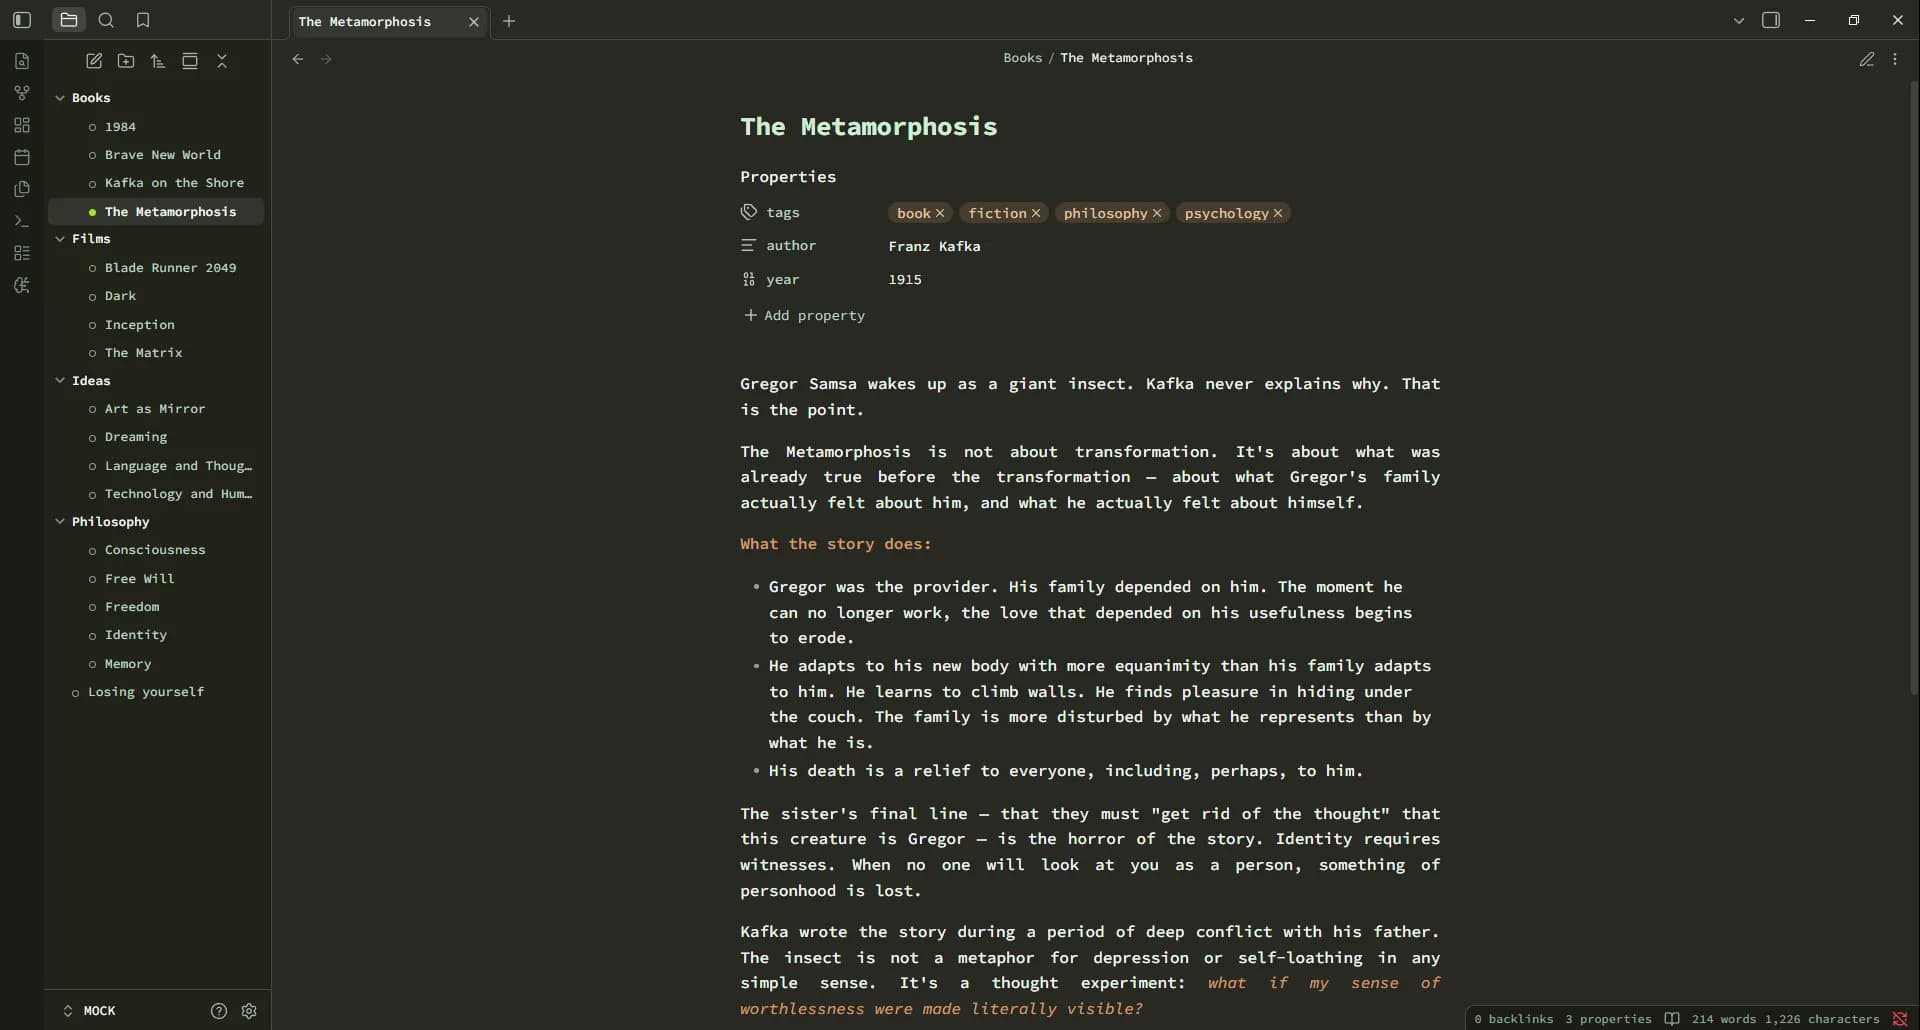Open the bookmarks pane icon
Viewport: 1920px width, 1030px height.
click(x=143, y=20)
